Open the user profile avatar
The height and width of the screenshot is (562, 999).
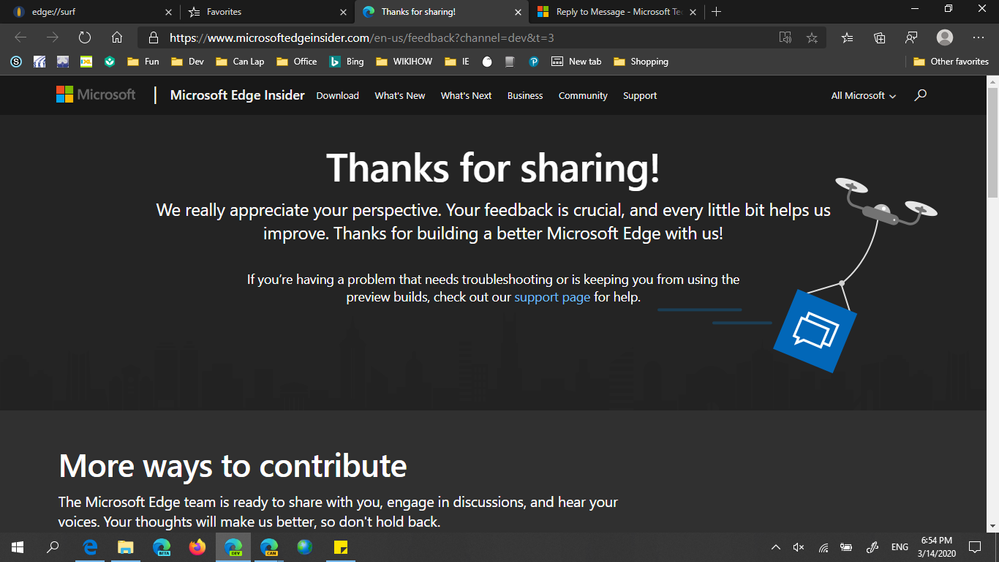[945, 38]
